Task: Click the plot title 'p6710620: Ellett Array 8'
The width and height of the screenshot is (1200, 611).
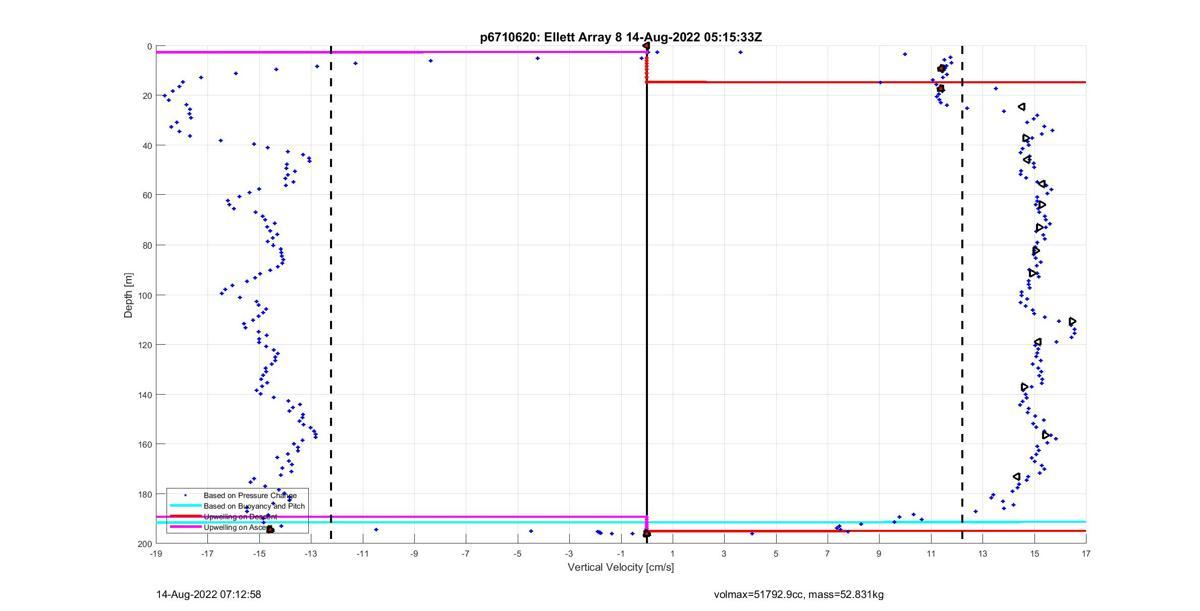Action: (551, 37)
